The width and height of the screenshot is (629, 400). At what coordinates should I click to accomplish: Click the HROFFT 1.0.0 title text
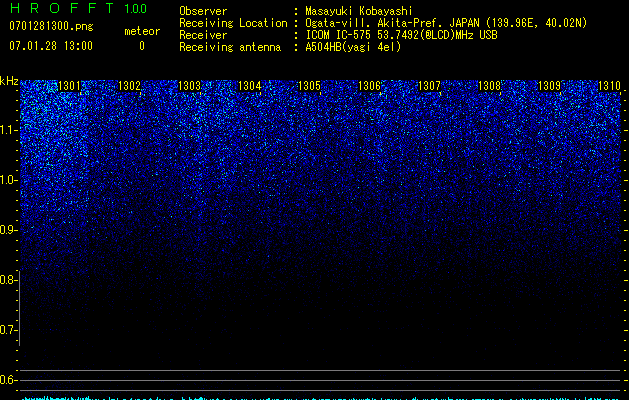[78, 8]
